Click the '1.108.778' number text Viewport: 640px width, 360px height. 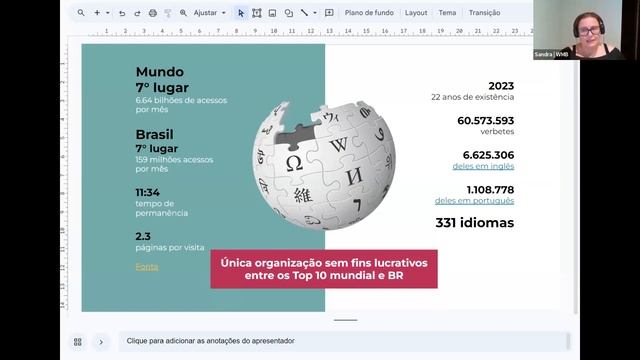point(490,190)
